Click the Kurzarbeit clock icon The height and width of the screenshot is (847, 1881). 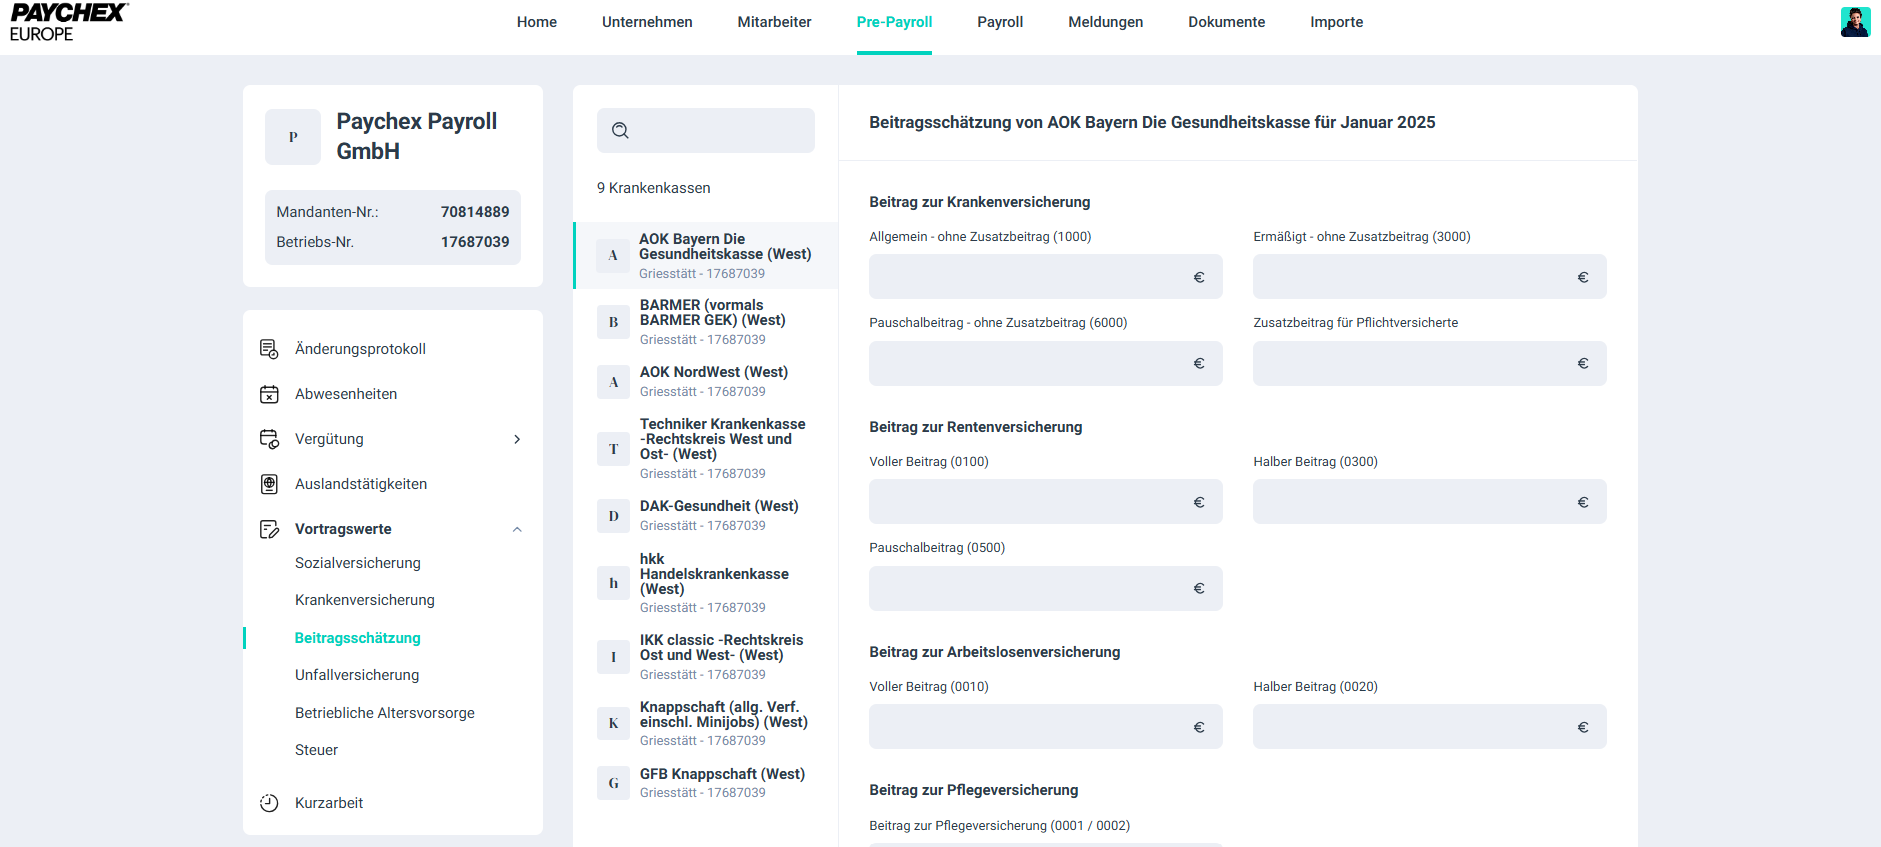[269, 803]
